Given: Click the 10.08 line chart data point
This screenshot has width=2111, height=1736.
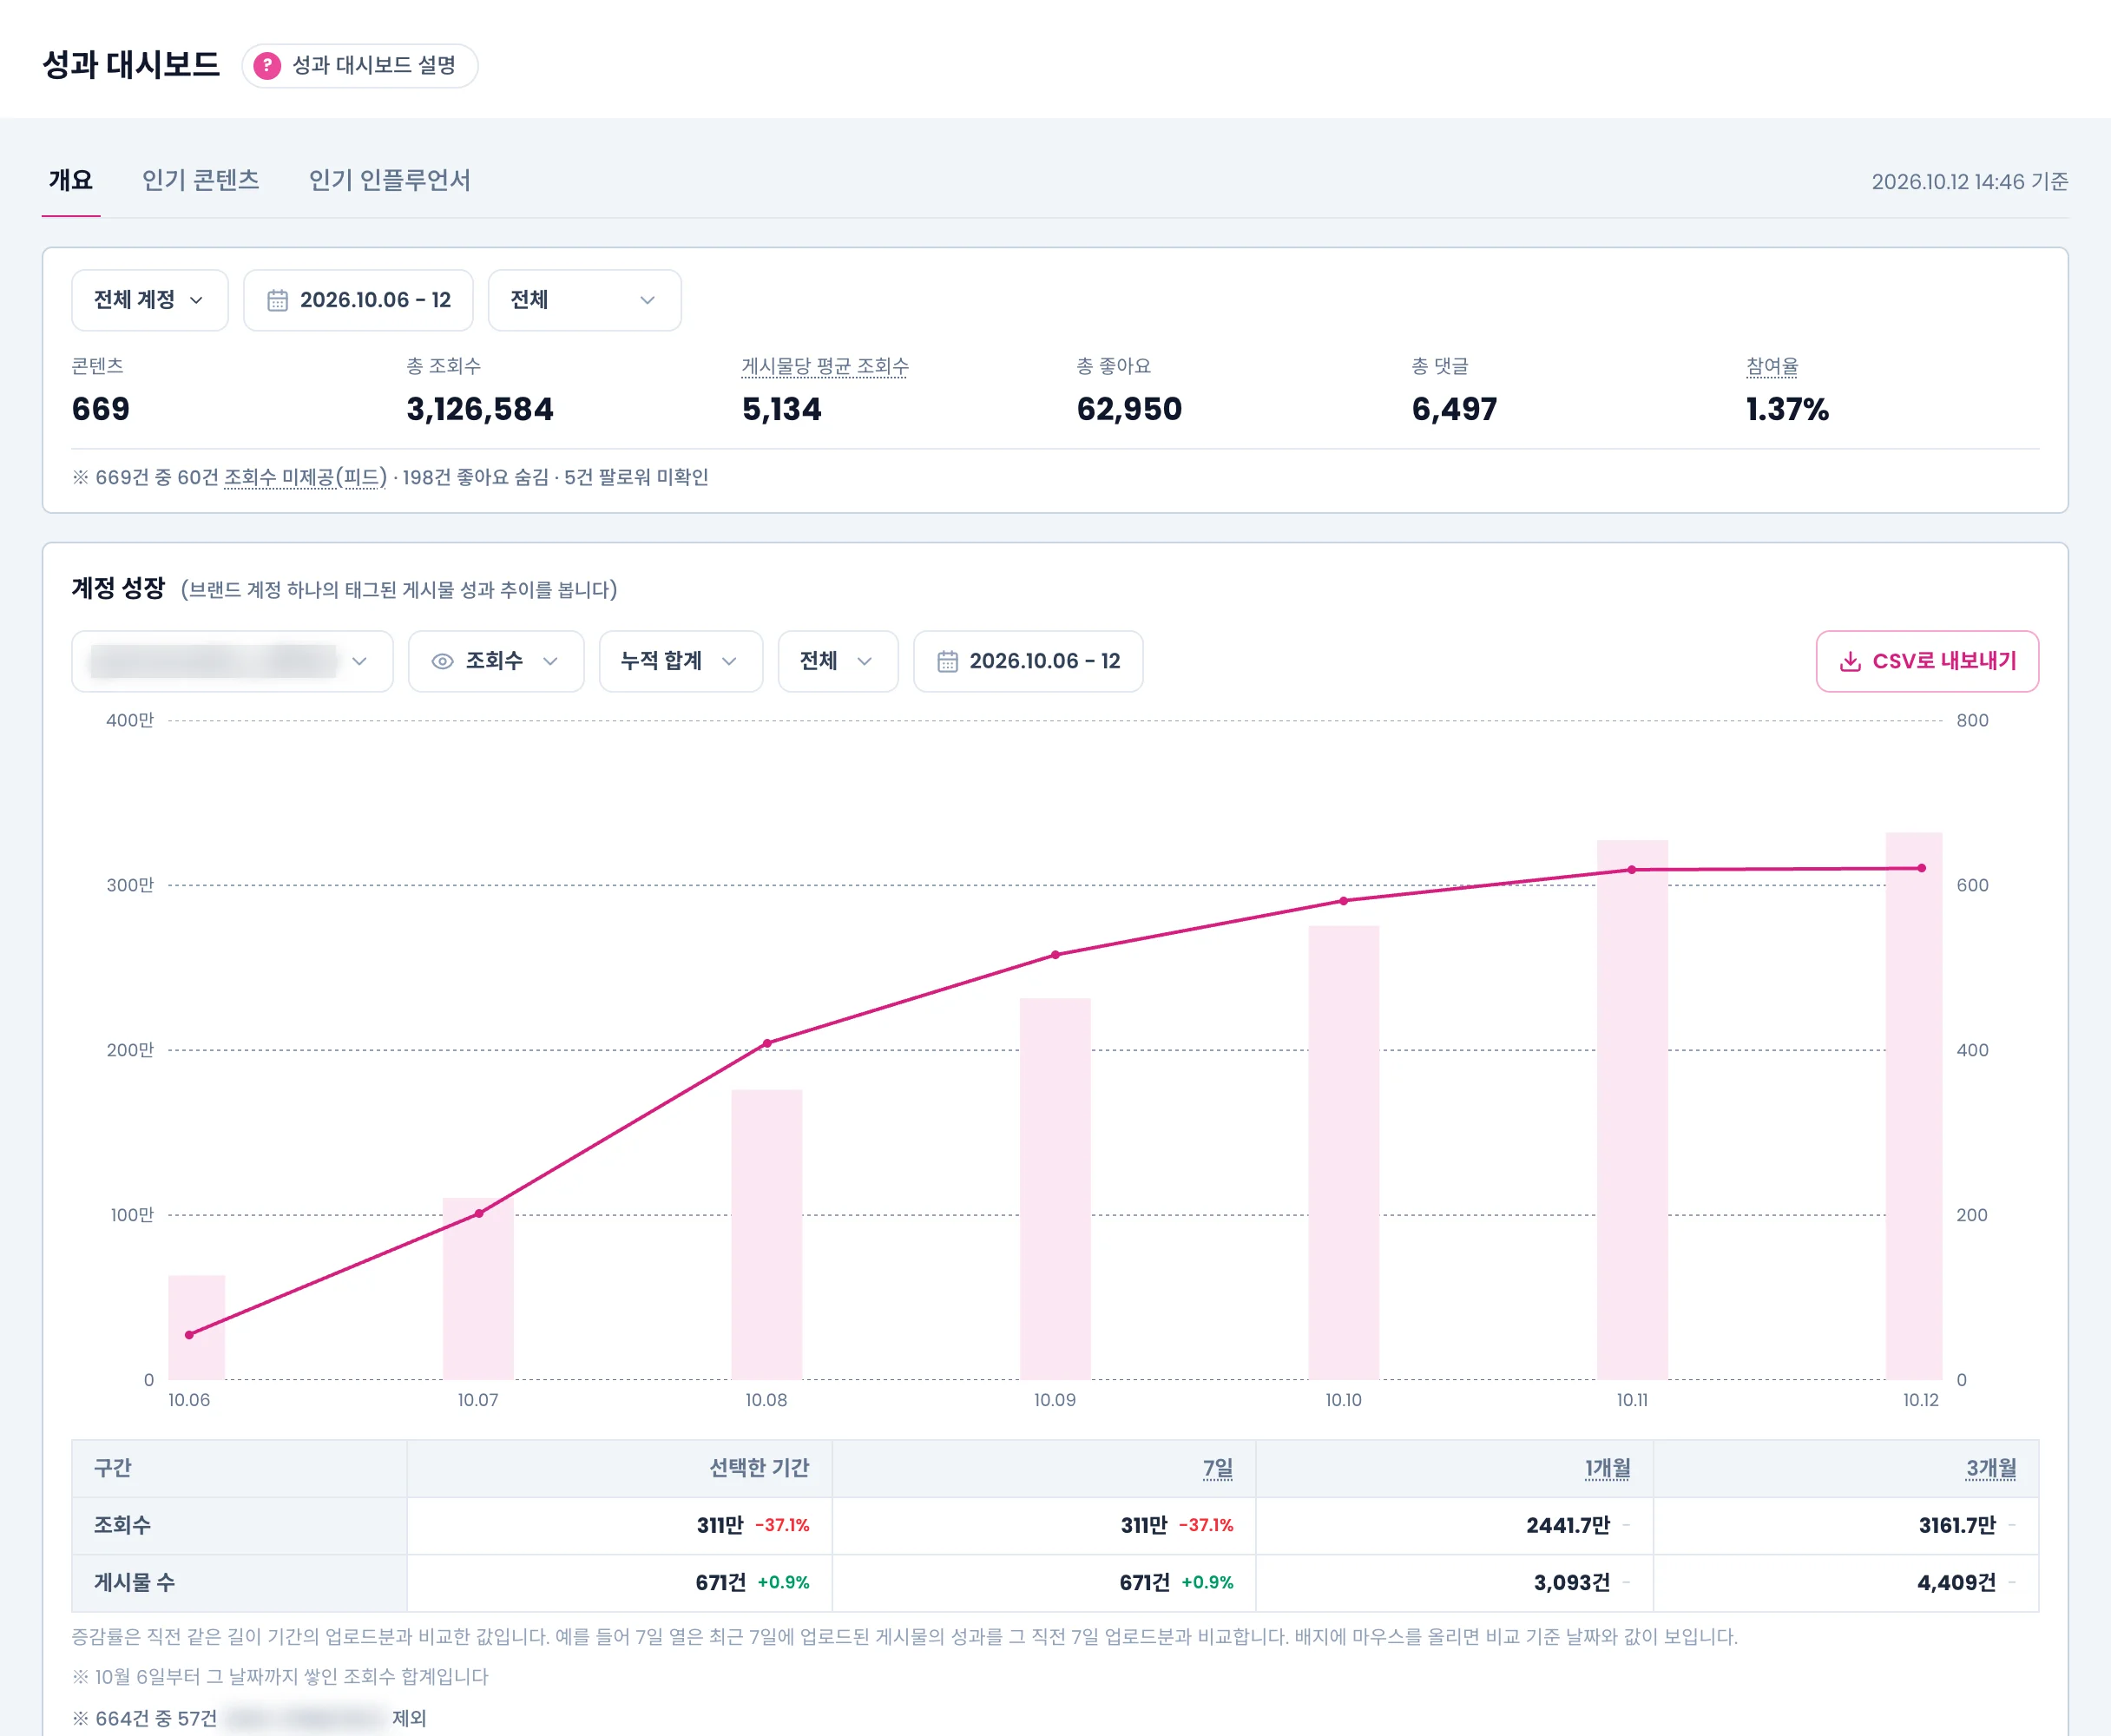Looking at the screenshot, I should [767, 1043].
